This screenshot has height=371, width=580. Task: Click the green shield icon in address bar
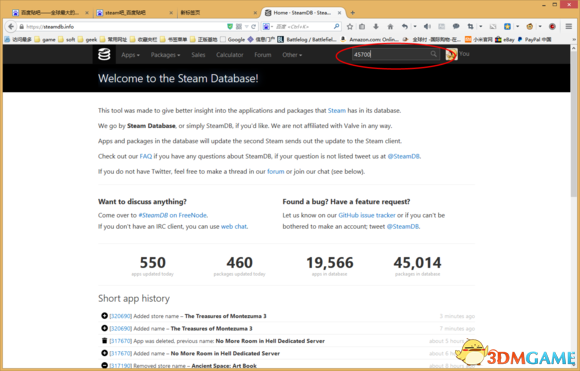pos(230,26)
